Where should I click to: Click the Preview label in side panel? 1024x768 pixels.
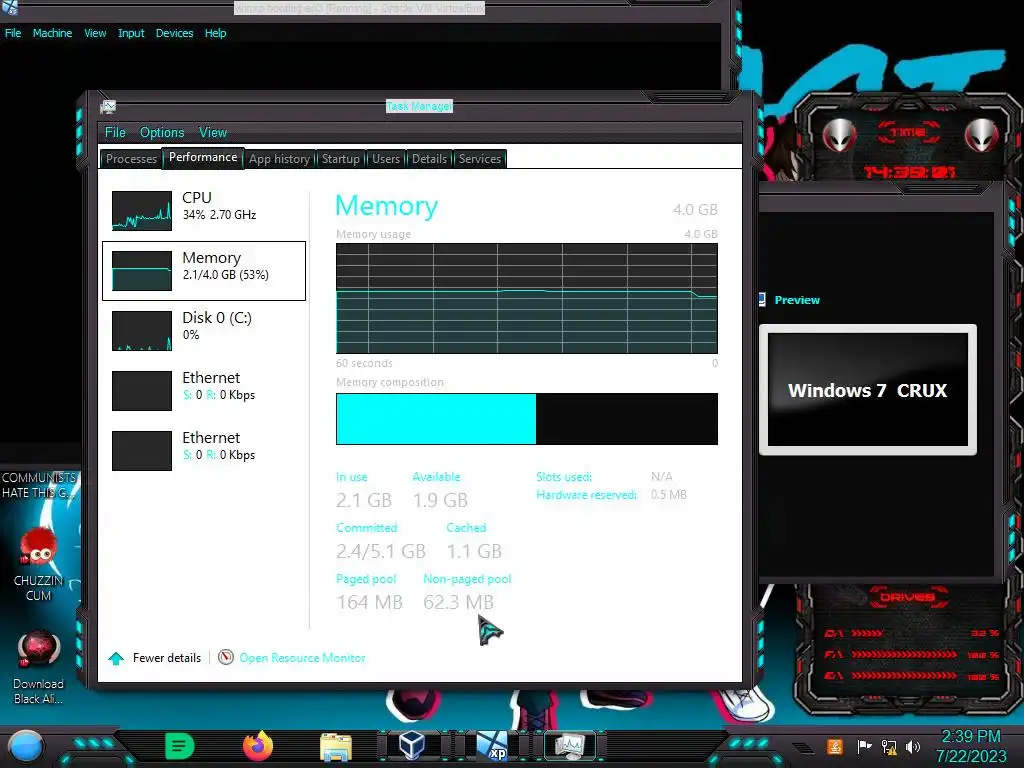[x=797, y=300]
